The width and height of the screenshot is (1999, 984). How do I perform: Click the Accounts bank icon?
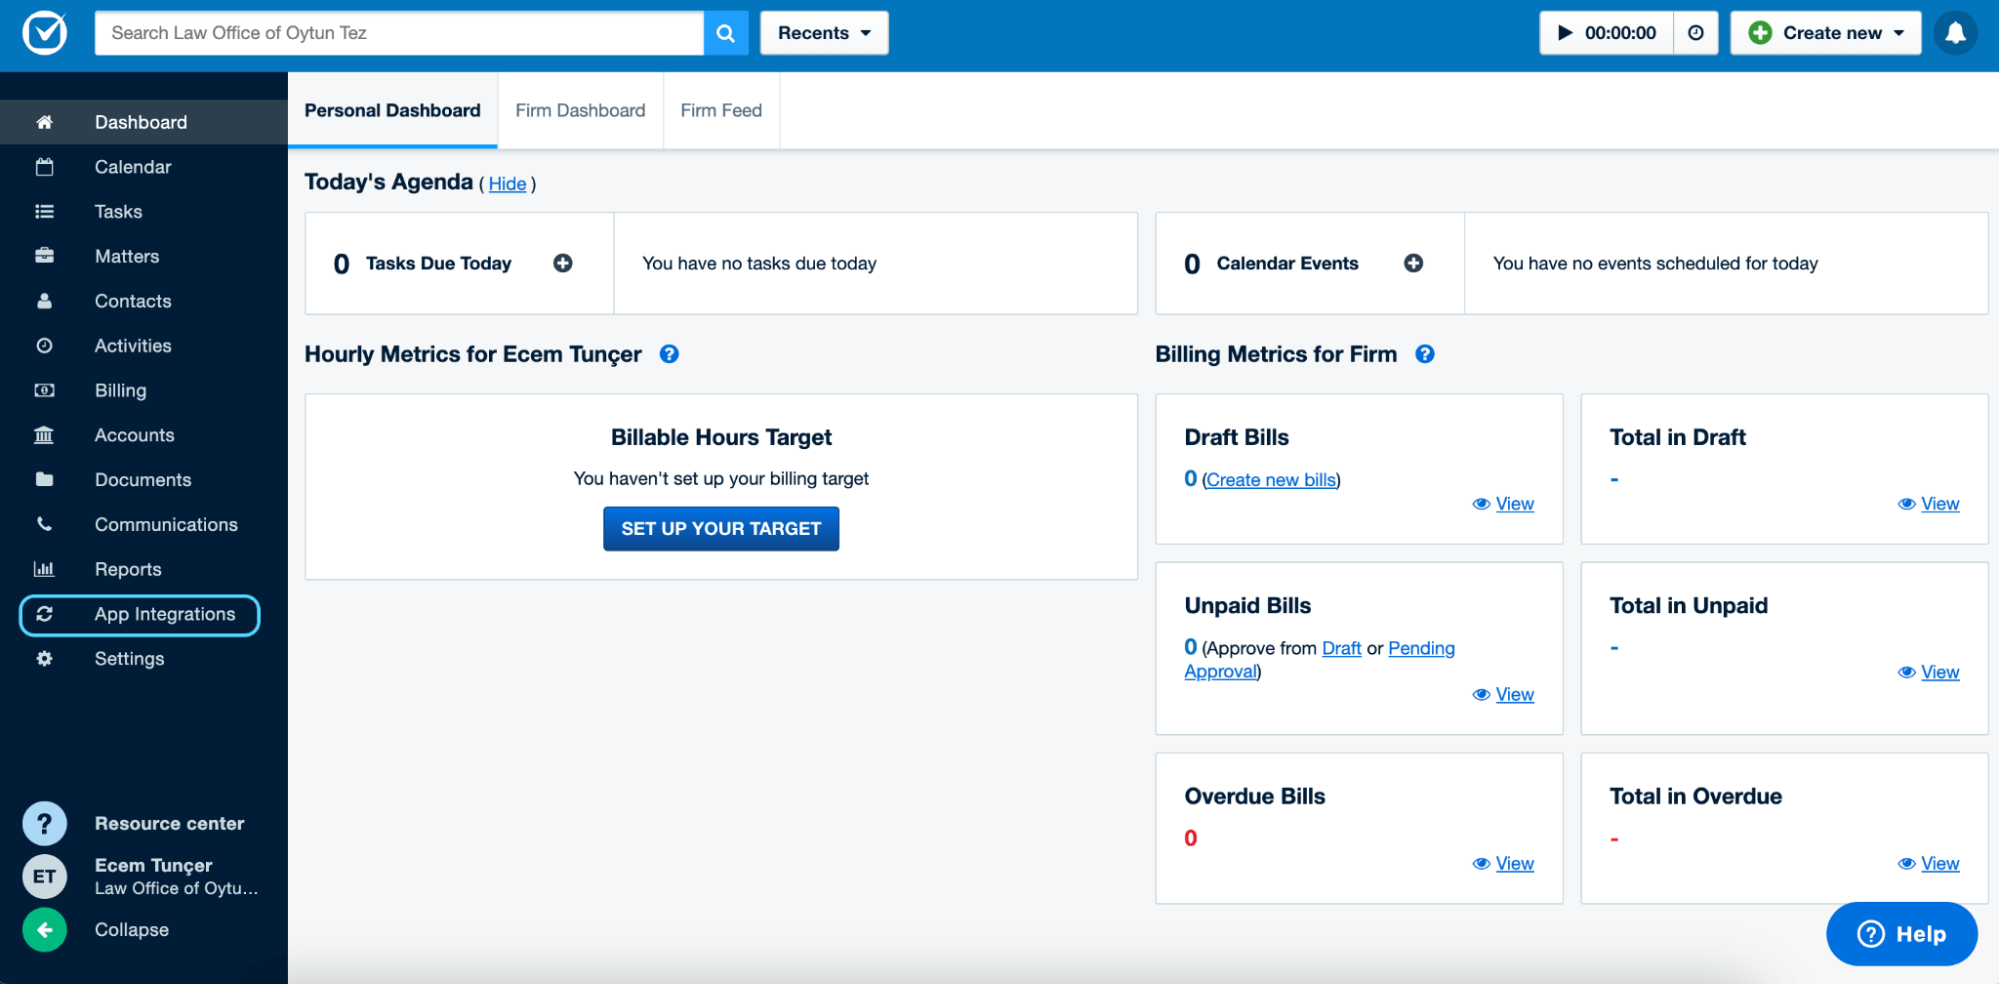coord(44,435)
